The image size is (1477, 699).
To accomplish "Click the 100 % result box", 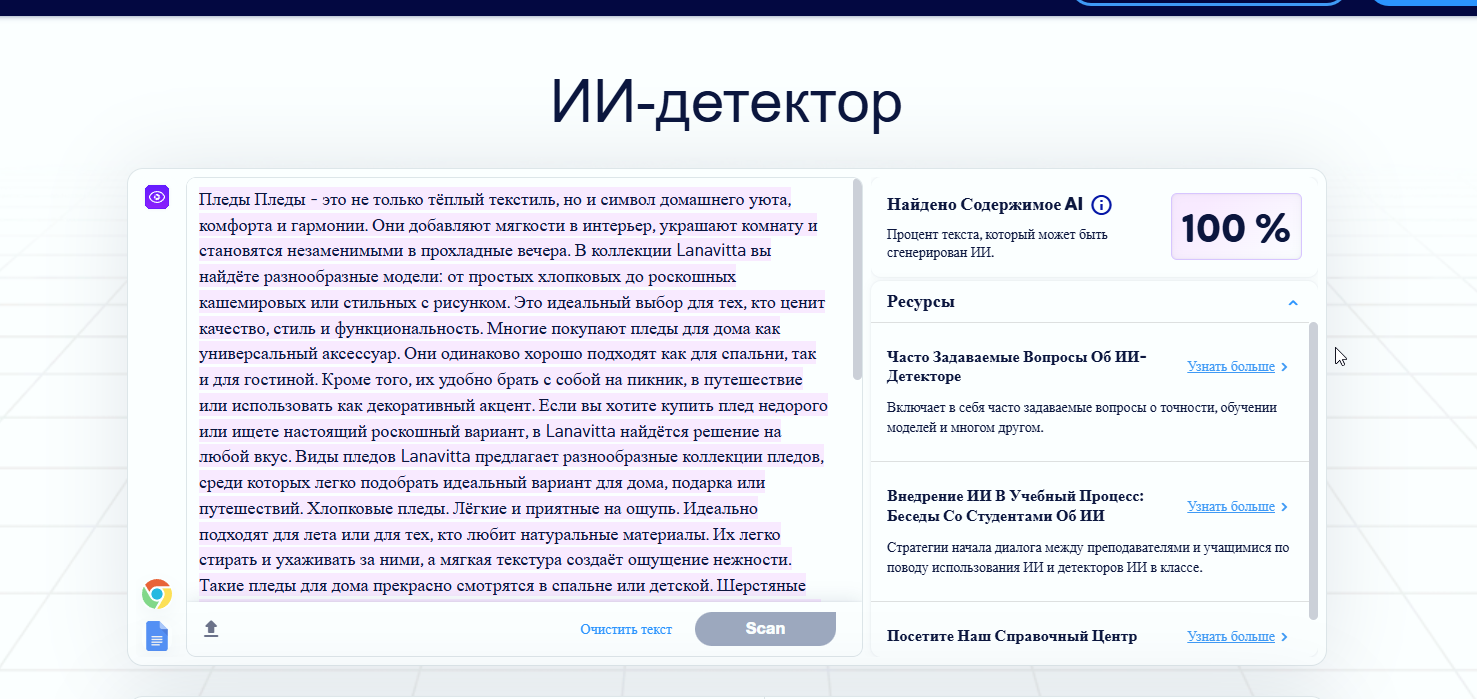I will tap(1236, 227).
